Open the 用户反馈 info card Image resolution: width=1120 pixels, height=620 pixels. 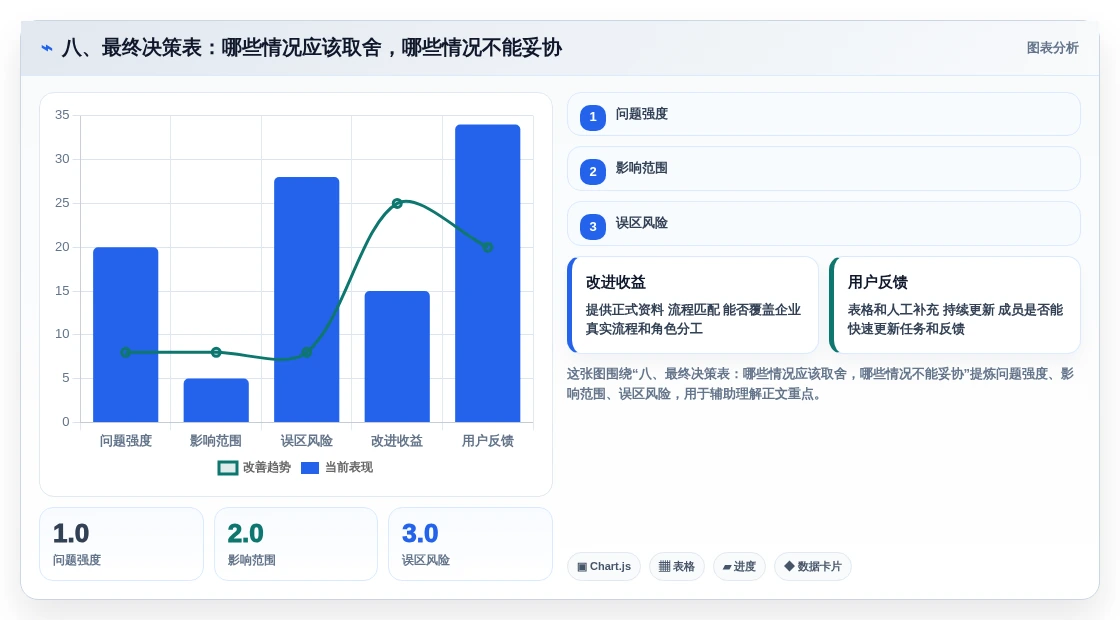point(954,305)
